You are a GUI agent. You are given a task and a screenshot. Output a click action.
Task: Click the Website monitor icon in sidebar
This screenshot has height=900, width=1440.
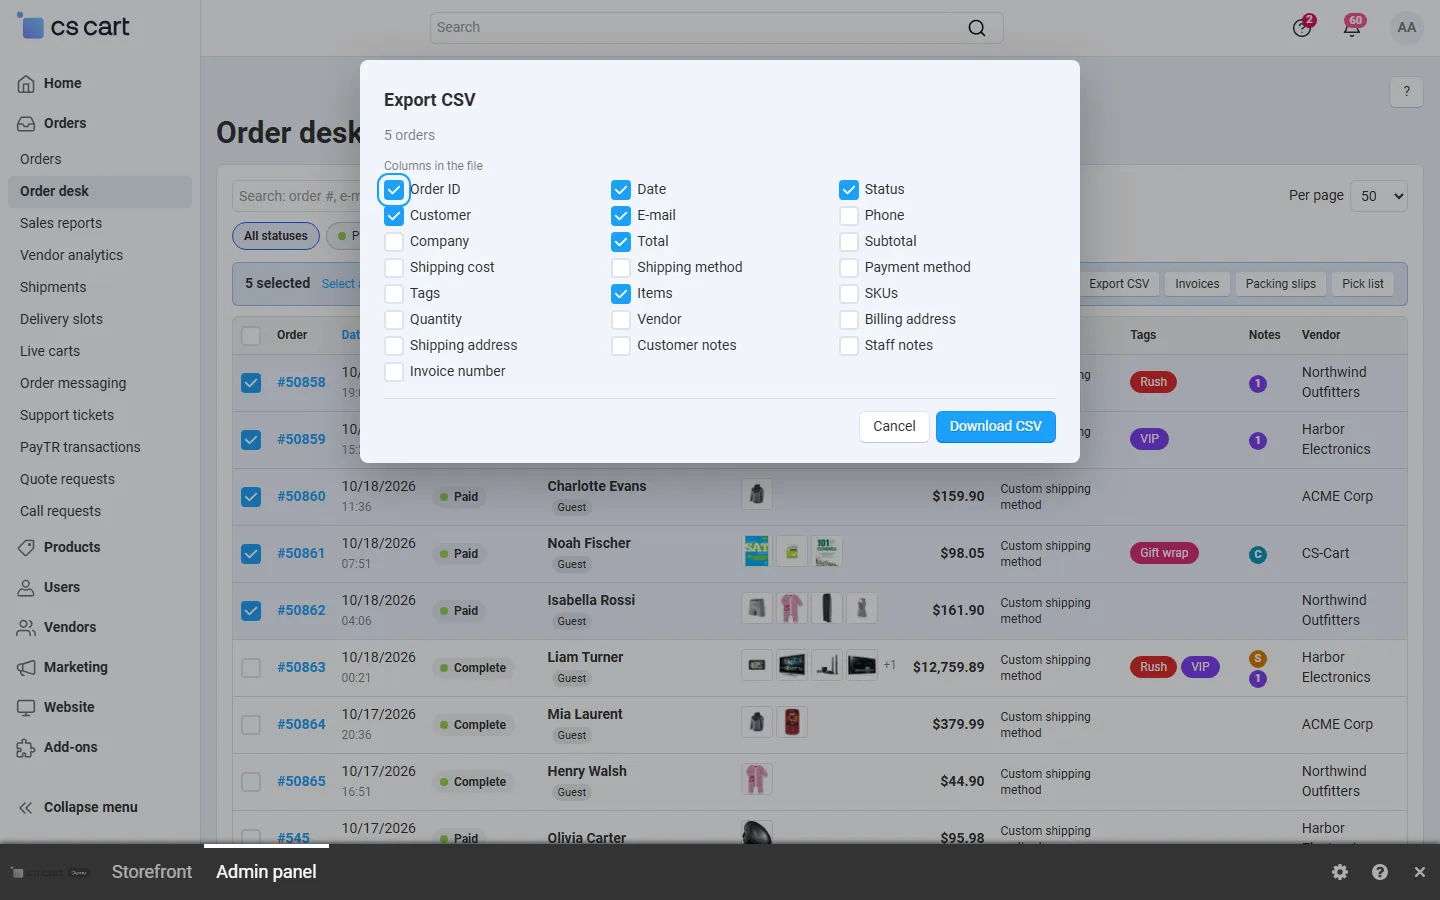[26, 708]
